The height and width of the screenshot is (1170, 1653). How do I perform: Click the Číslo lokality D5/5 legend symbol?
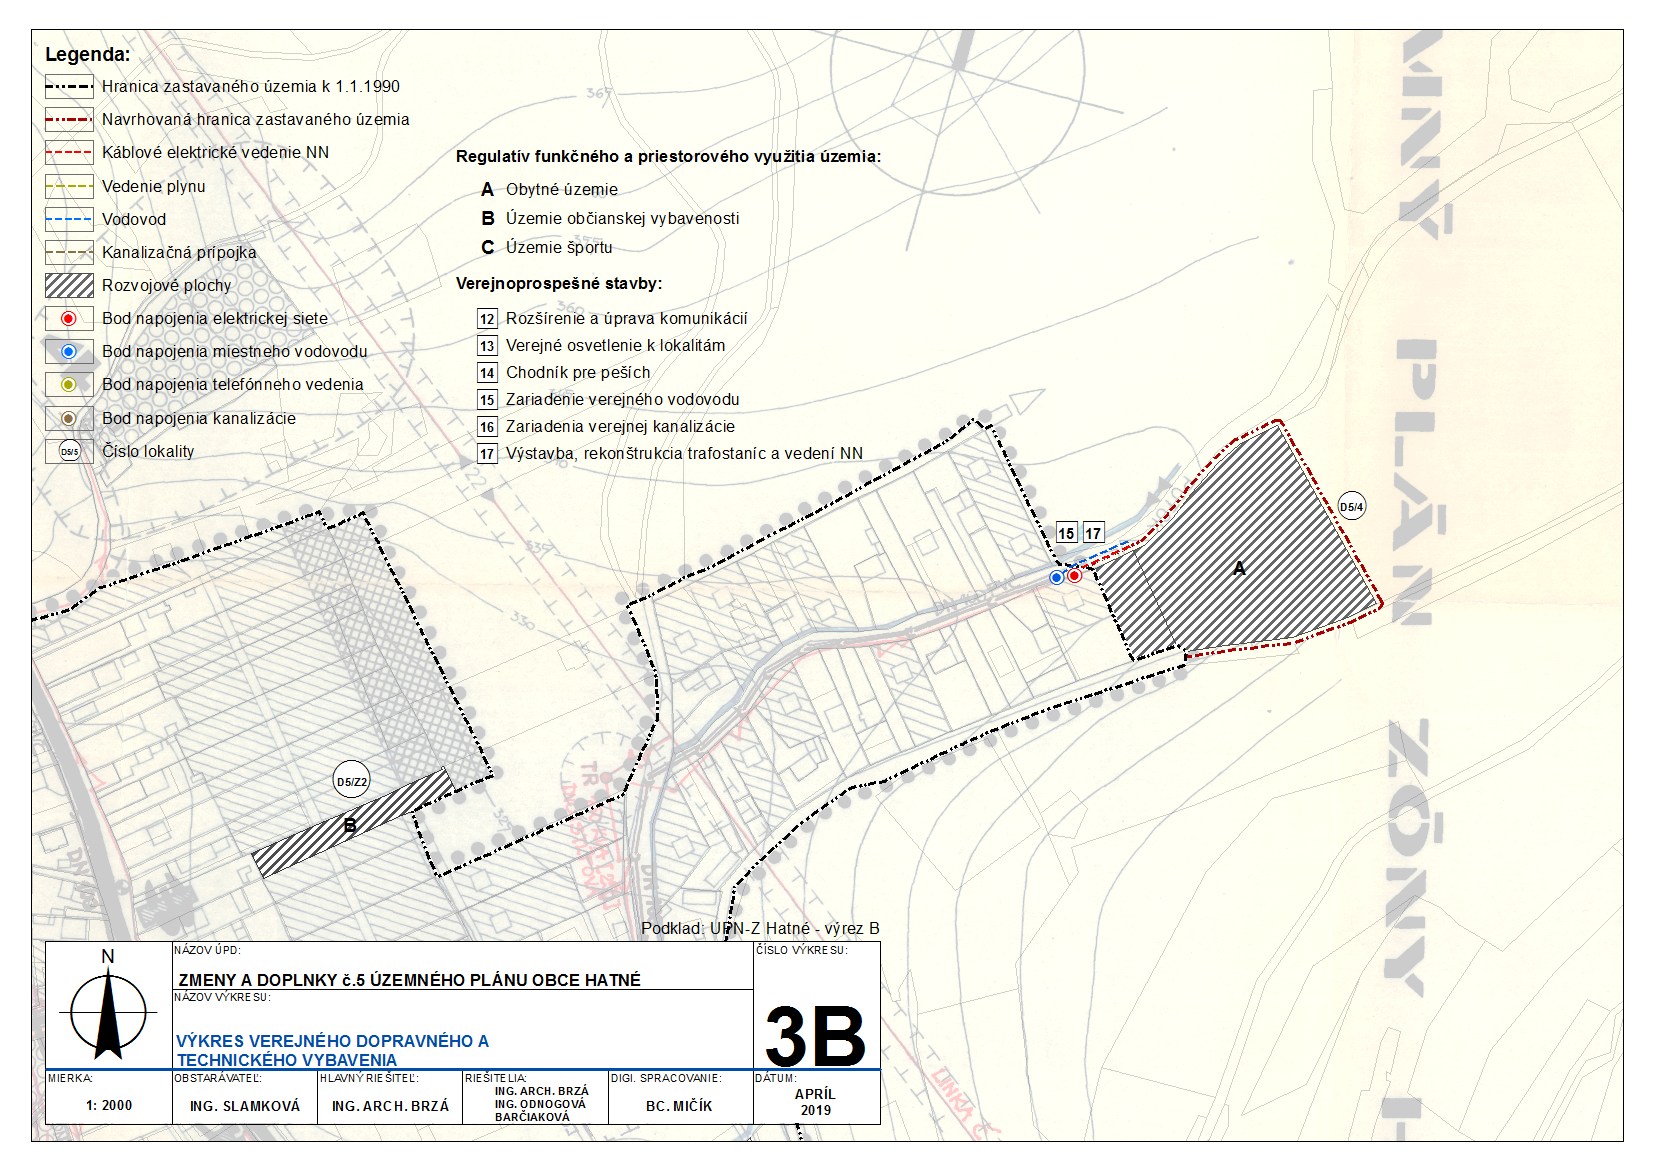(x=69, y=452)
